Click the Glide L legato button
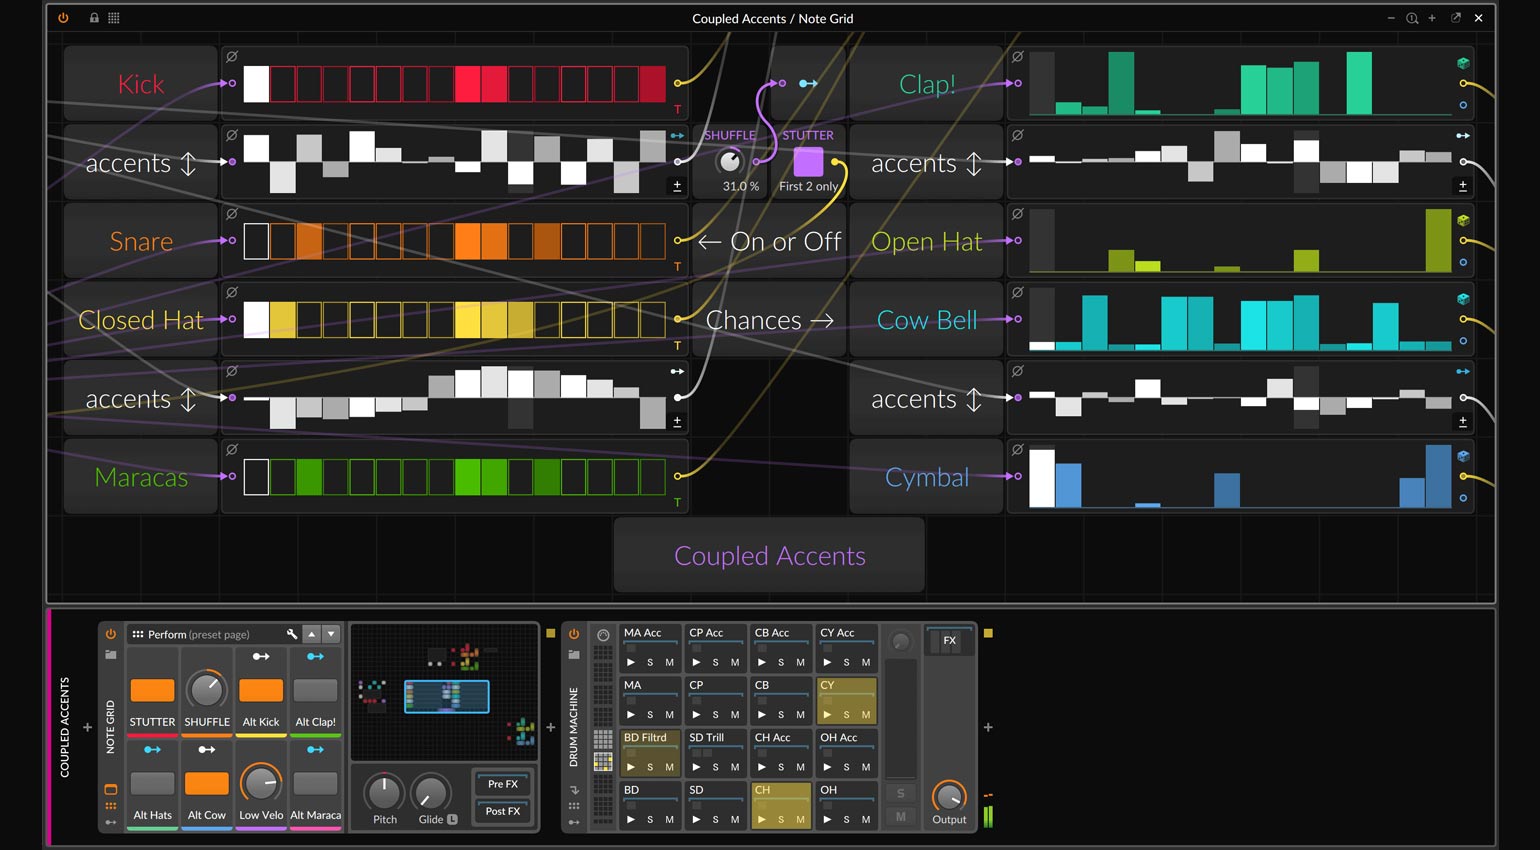Viewport: 1540px width, 850px height. click(452, 819)
